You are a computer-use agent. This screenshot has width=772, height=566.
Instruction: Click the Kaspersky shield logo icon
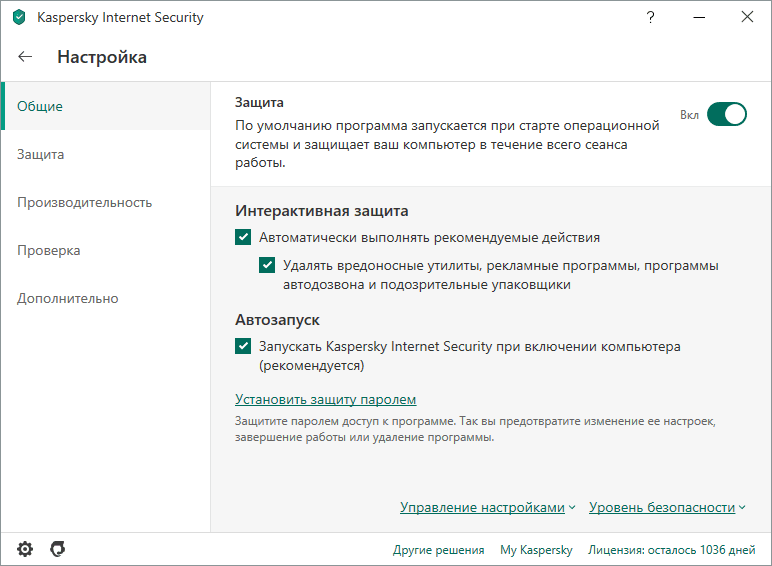tap(19, 18)
